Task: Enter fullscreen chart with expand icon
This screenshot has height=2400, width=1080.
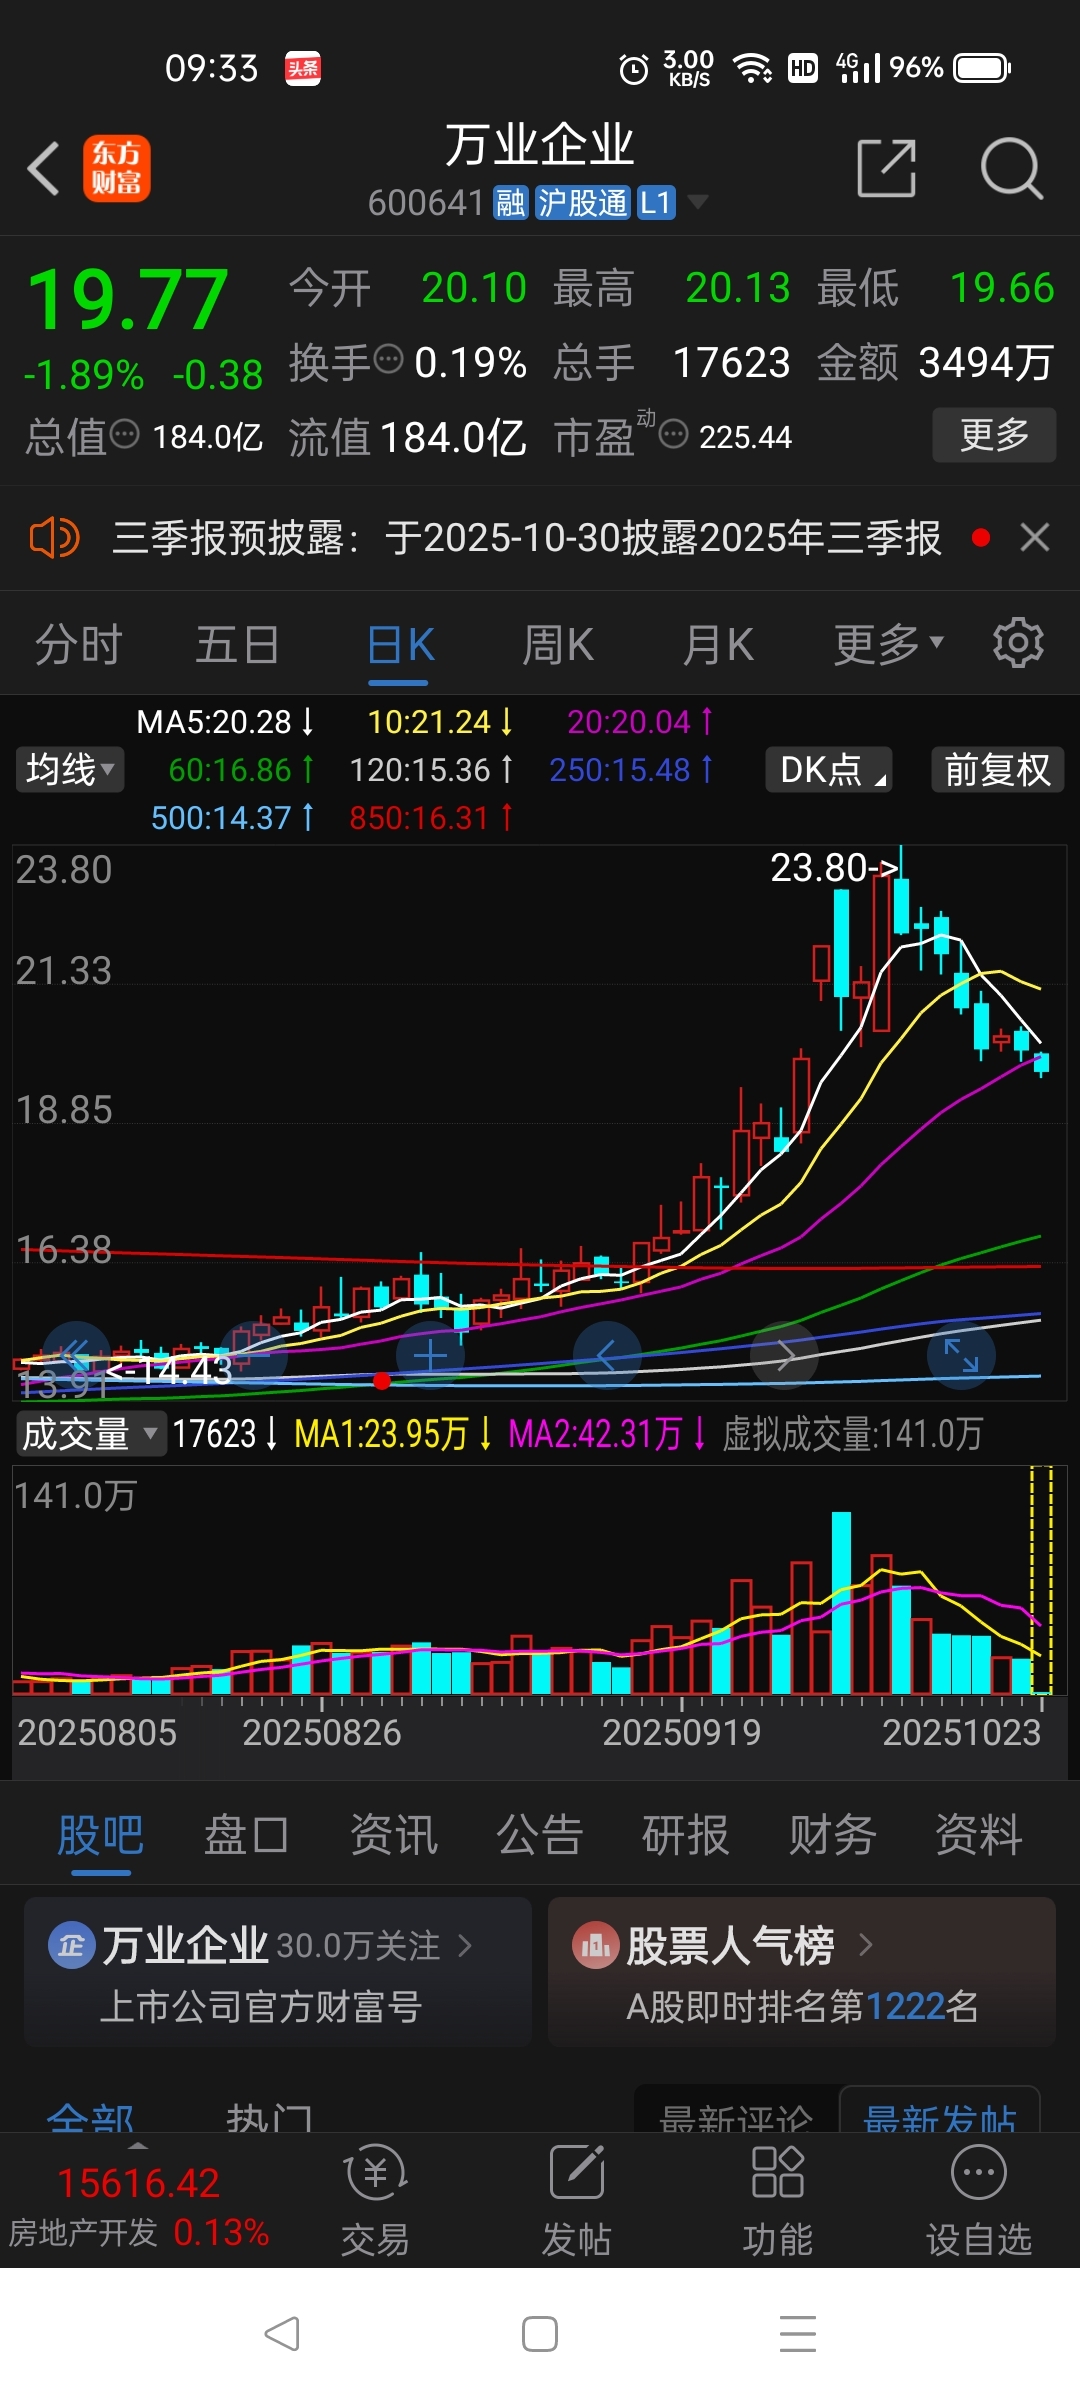Action: click(962, 1355)
